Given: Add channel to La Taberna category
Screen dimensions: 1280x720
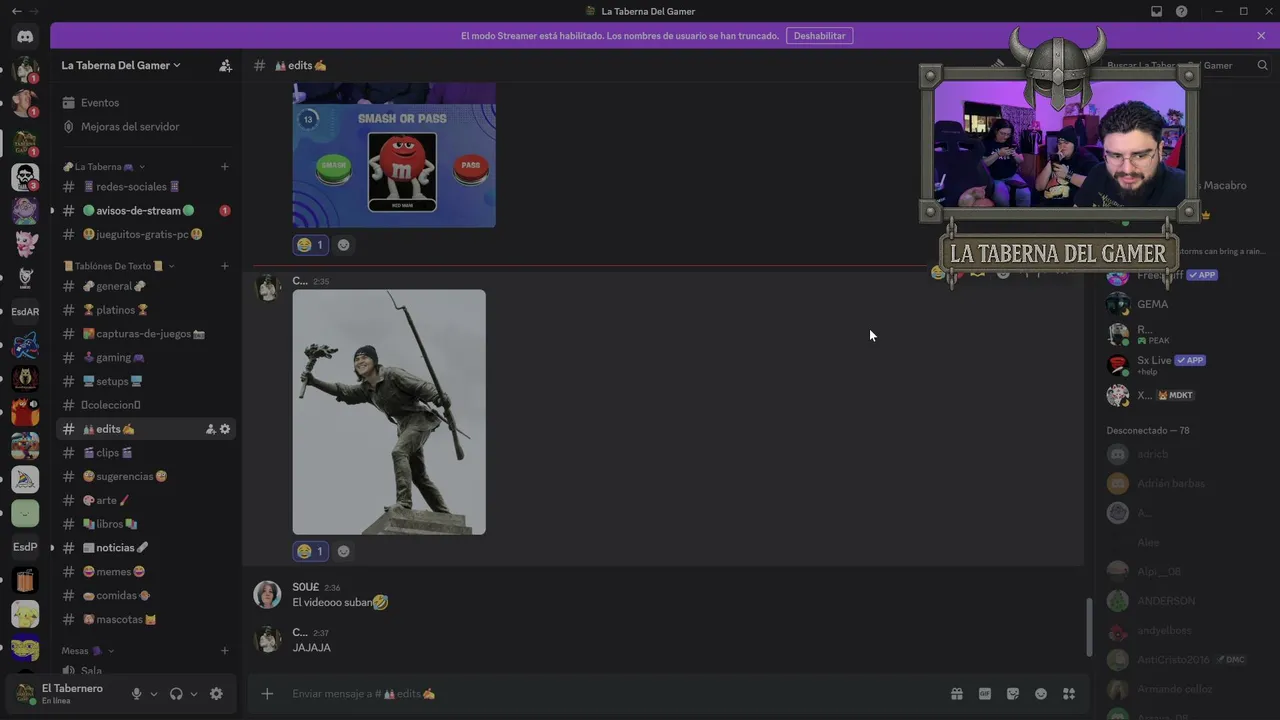Looking at the screenshot, I should click(225, 167).
